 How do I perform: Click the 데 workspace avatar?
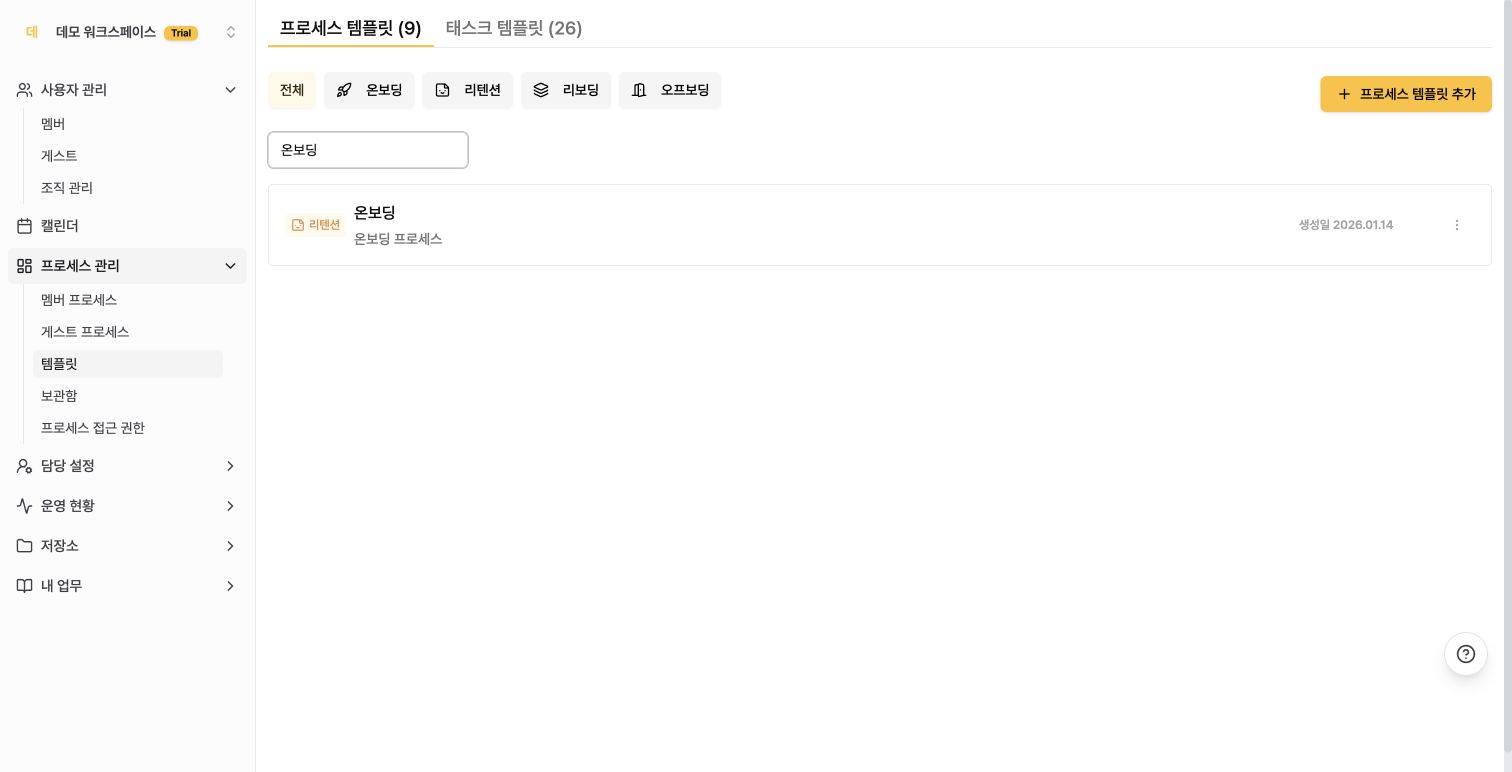click(32, 32)
